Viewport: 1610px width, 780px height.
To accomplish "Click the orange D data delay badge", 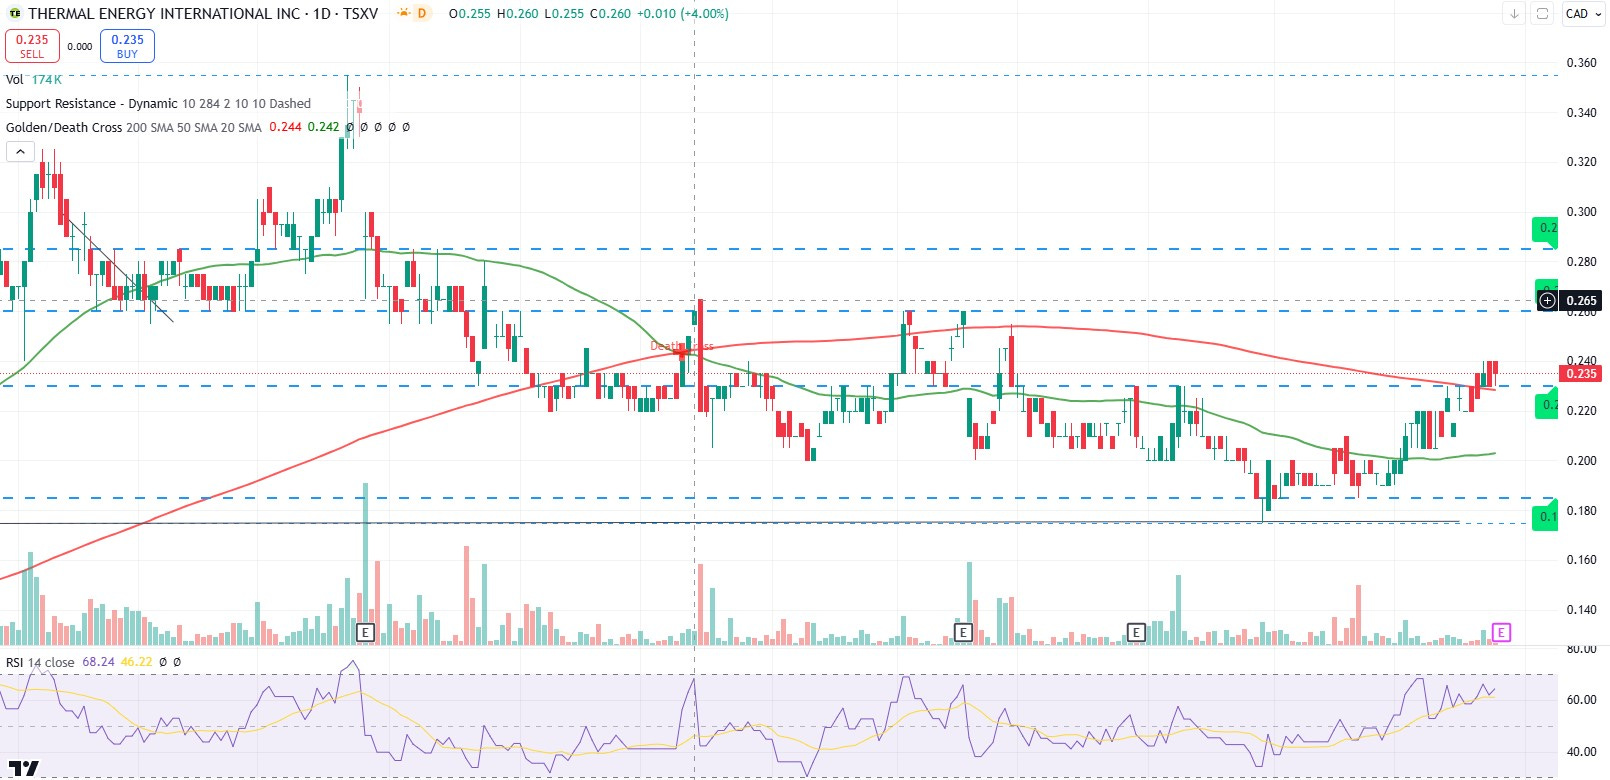I will [x=422, y=13].
